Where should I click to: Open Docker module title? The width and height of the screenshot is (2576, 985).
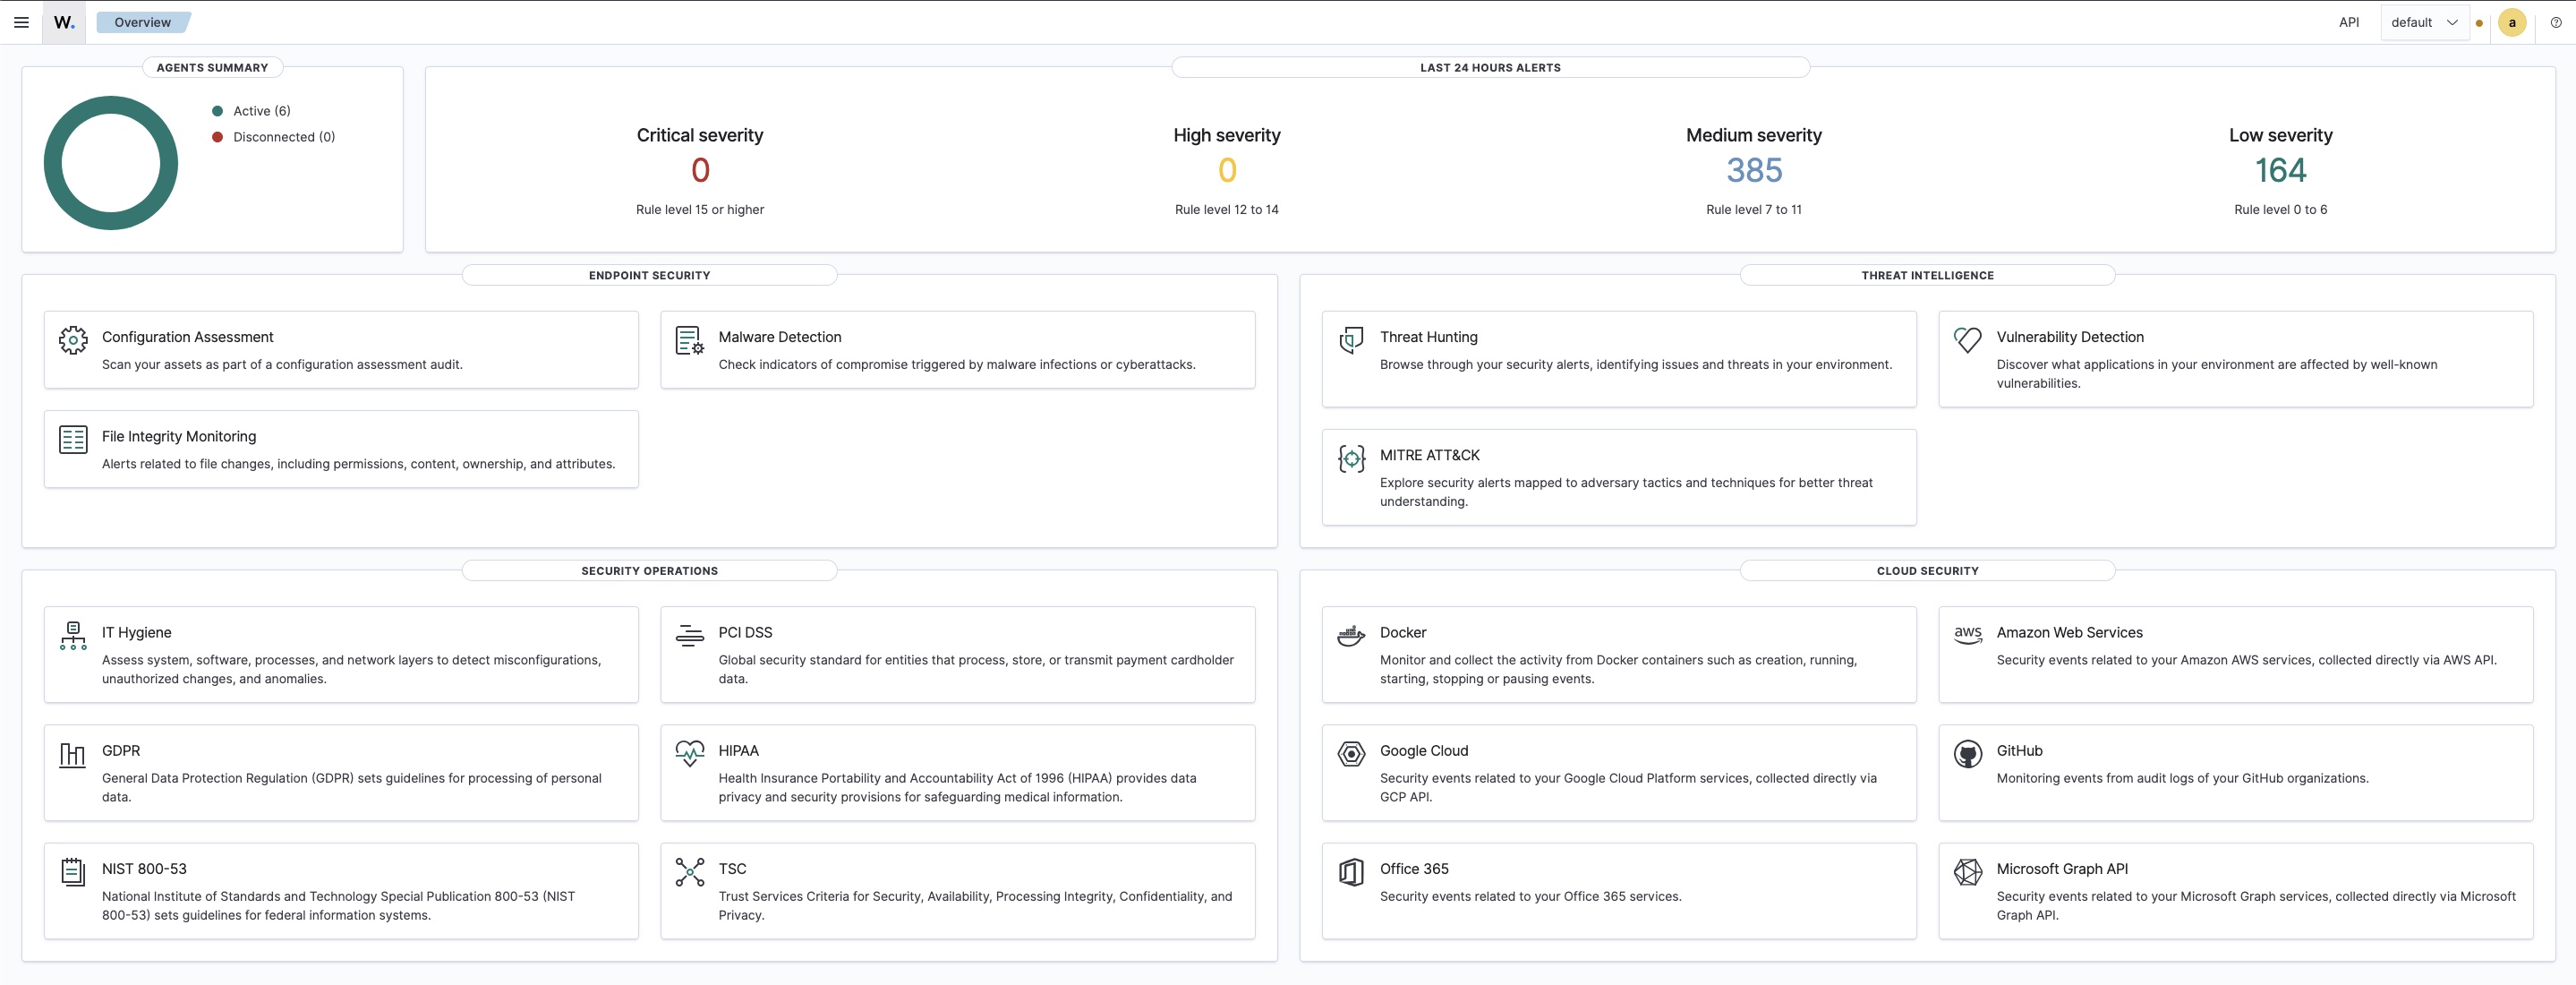(x=1403, y=632)
